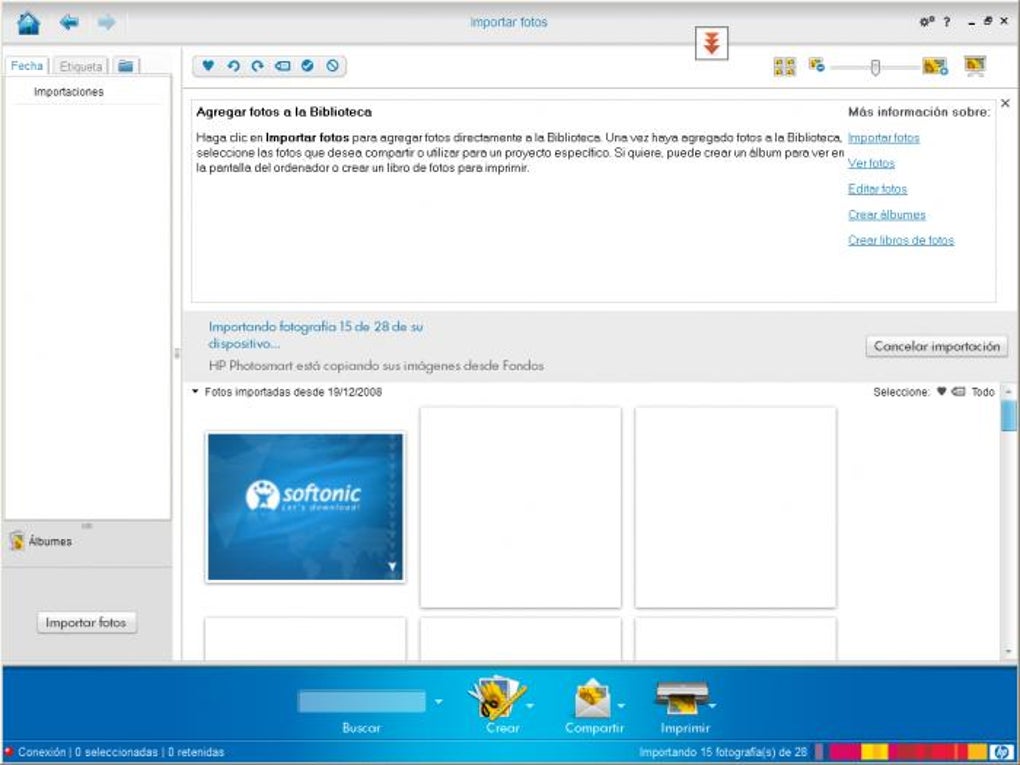
Task: Click the Crear scissors and photos icon
Action: [x=496, y=698]
